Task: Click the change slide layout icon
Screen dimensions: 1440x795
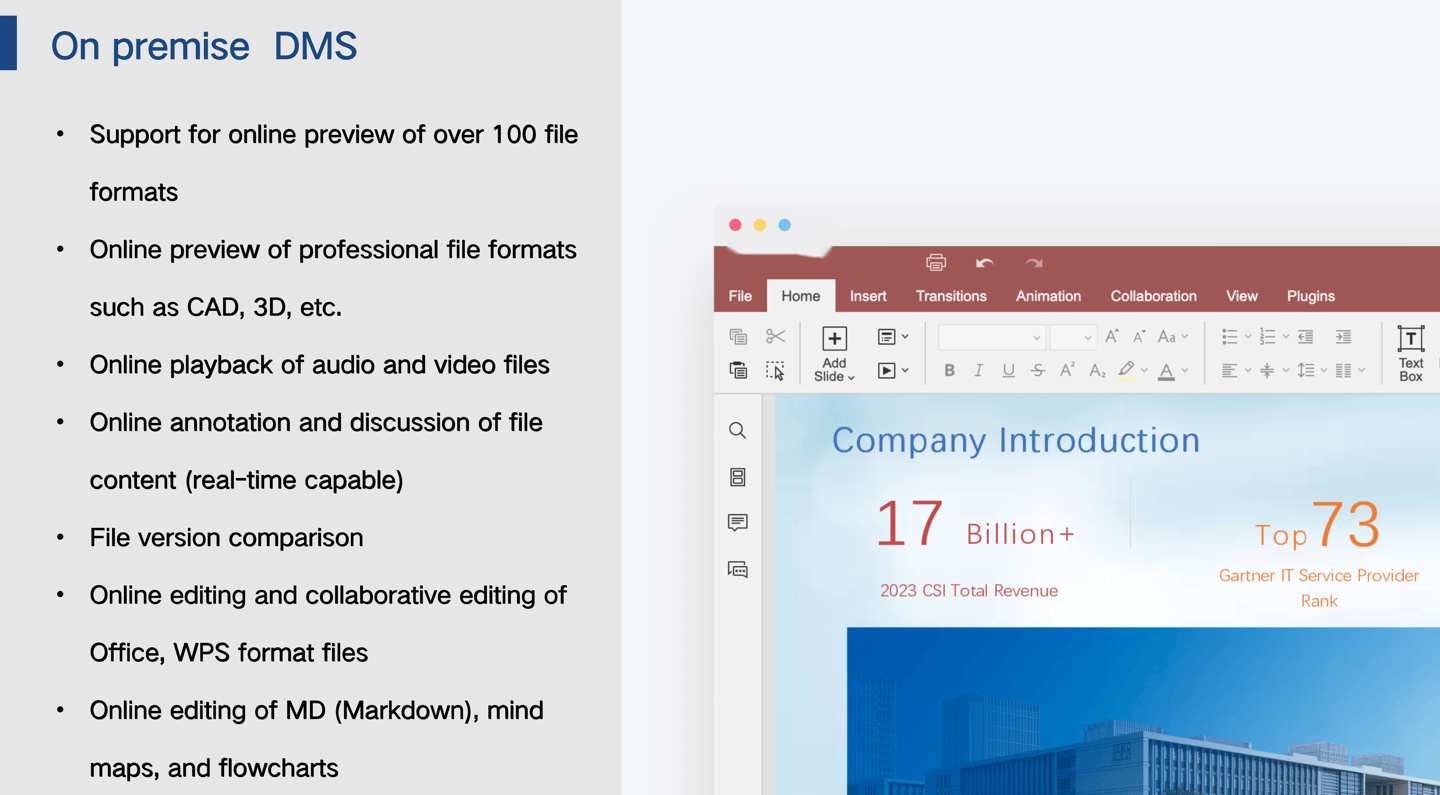Action: click(x=886, y=337)
